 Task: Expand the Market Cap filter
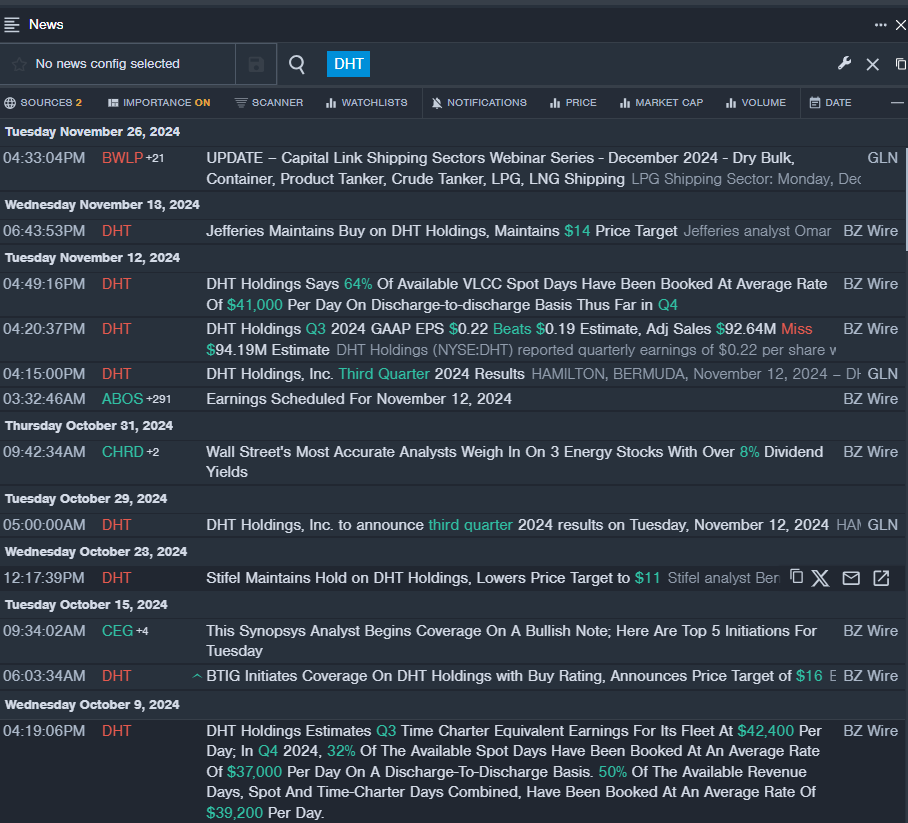coord(662,103)
